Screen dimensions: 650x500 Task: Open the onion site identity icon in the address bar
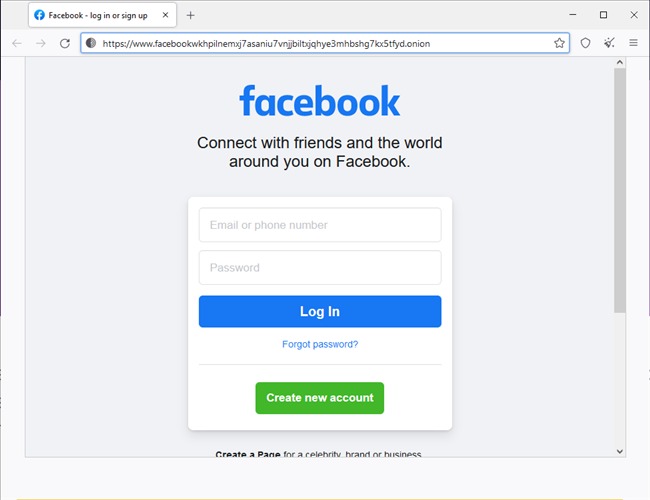[91, 43]
